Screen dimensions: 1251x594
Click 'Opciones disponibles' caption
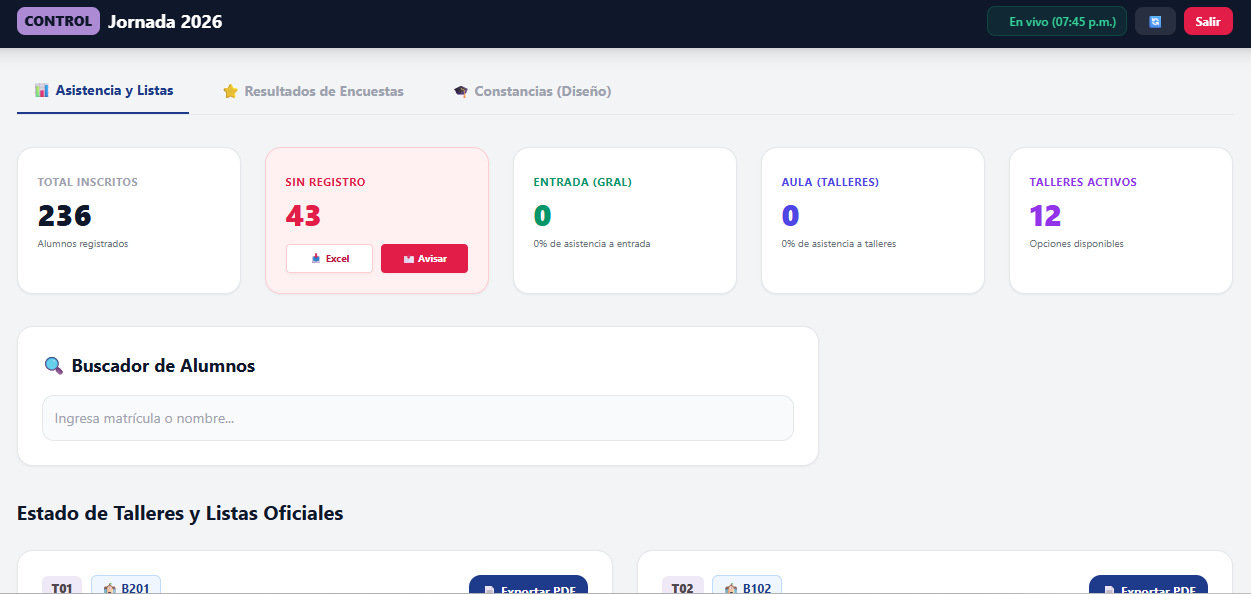(1077, 244)
